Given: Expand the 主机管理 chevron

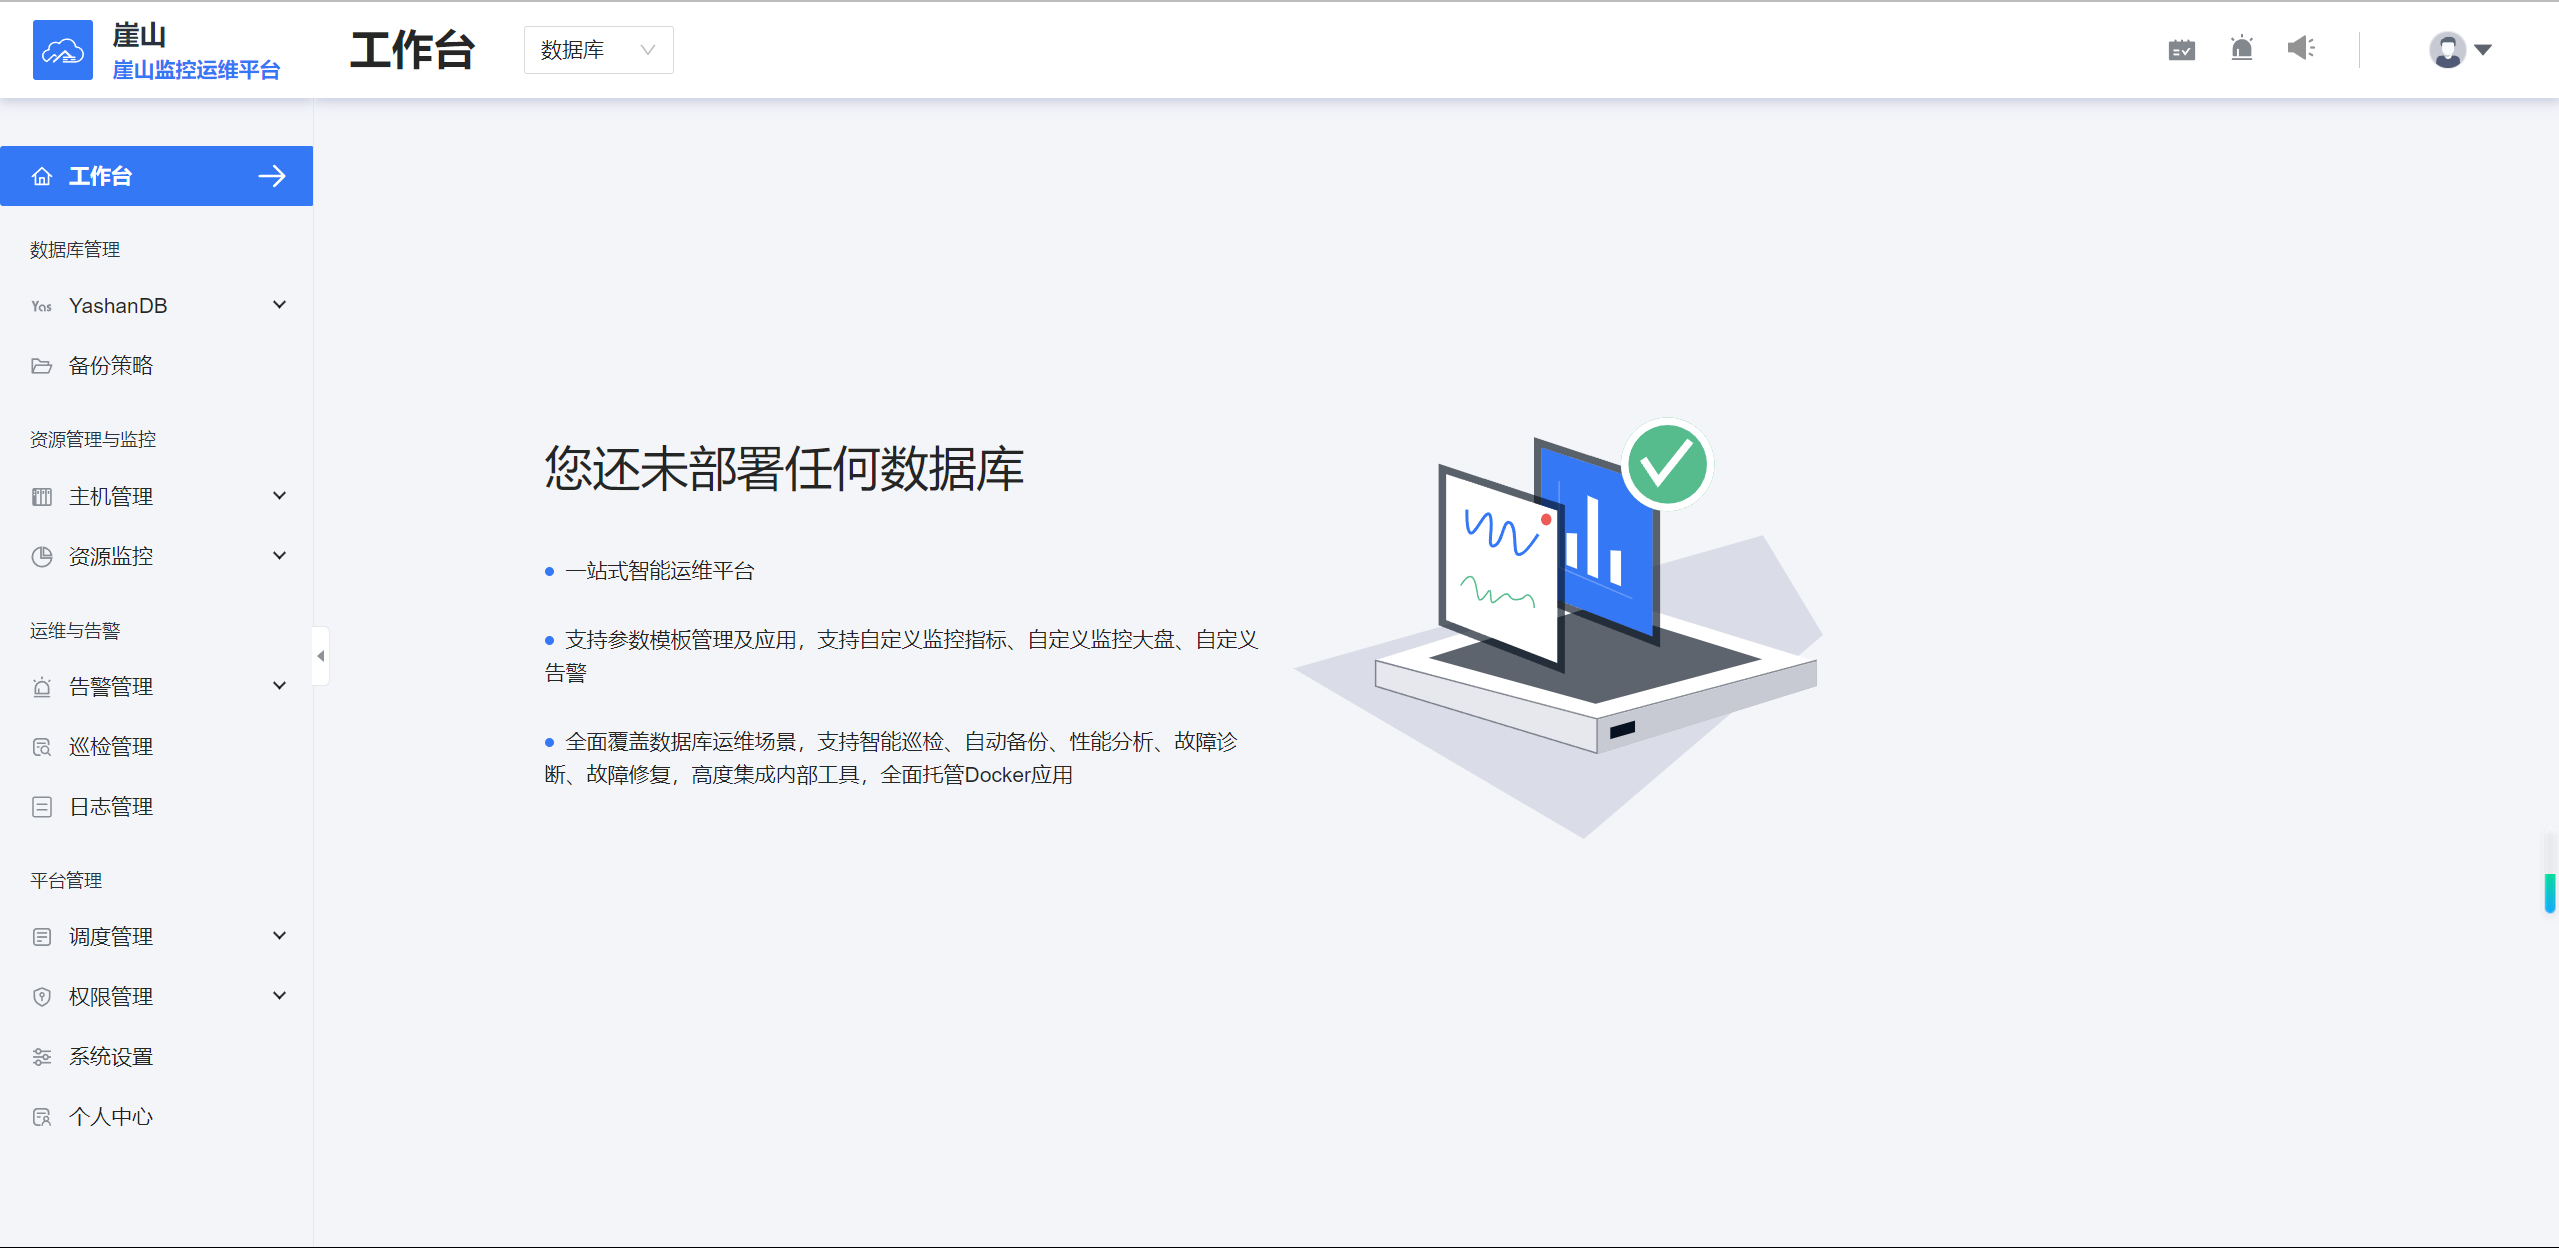Looking at the screenshot, I should click(280, 496).
